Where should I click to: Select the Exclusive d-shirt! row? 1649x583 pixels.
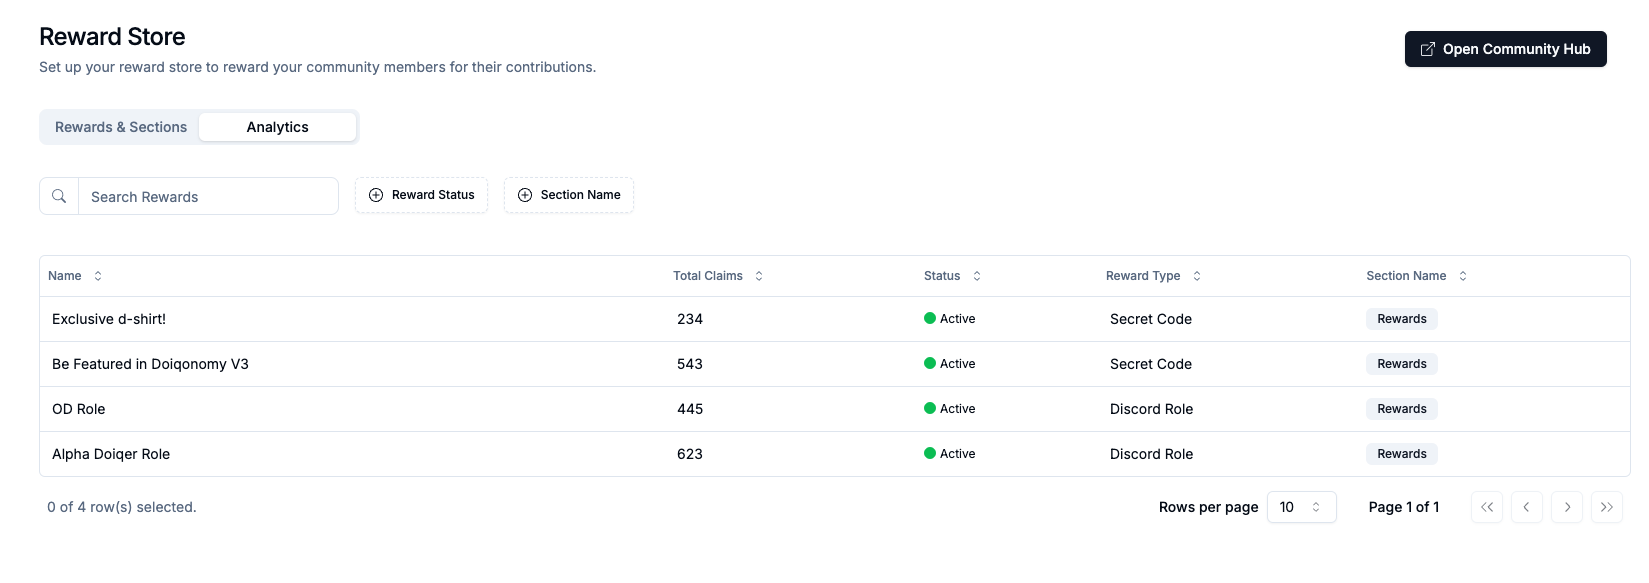[109, 319]
